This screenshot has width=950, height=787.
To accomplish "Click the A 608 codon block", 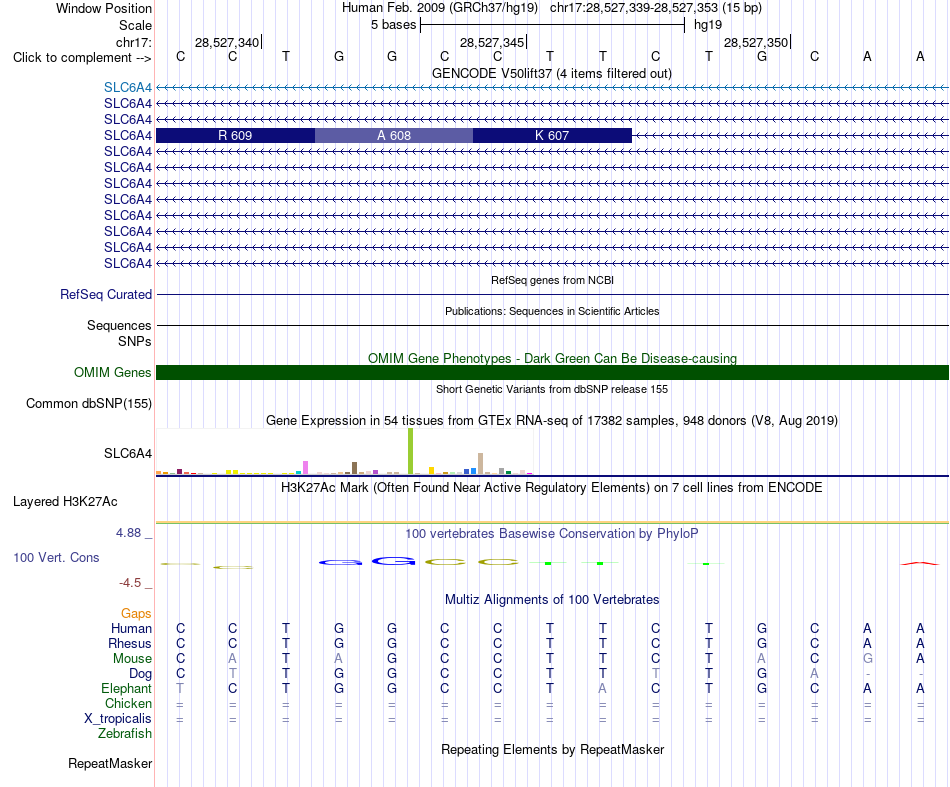I will (x=394, y=136).
